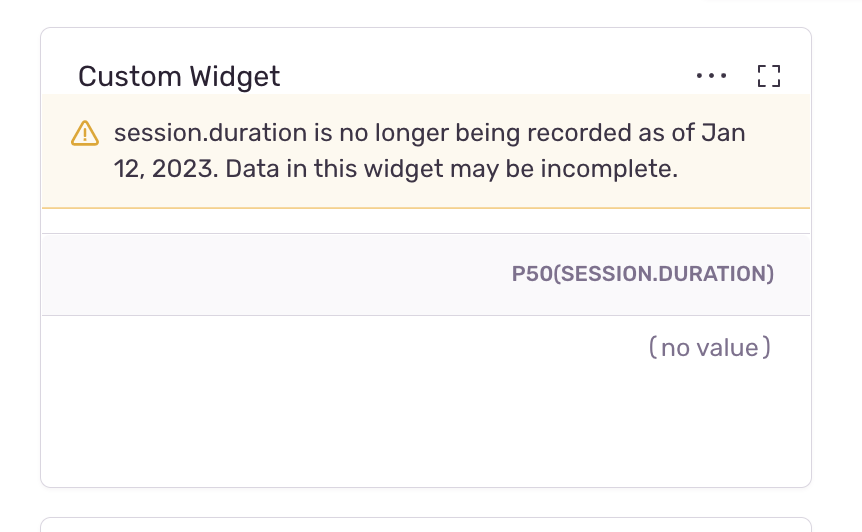
Task: Open the Custom Widget ellipsis actions menu
Action: (711, 76)
